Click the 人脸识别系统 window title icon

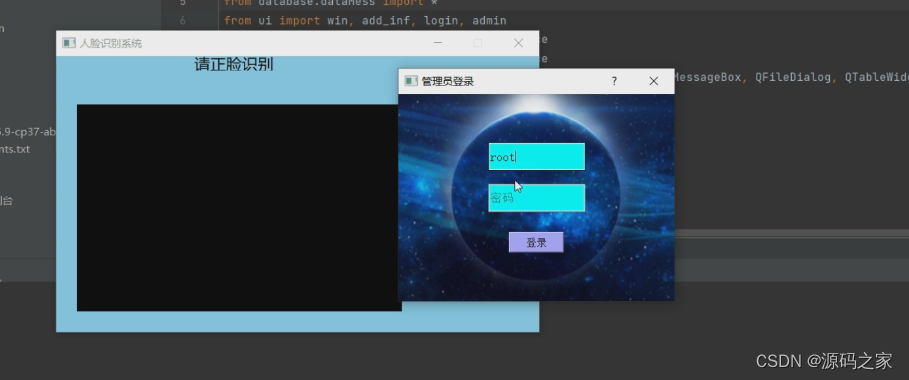69,43
